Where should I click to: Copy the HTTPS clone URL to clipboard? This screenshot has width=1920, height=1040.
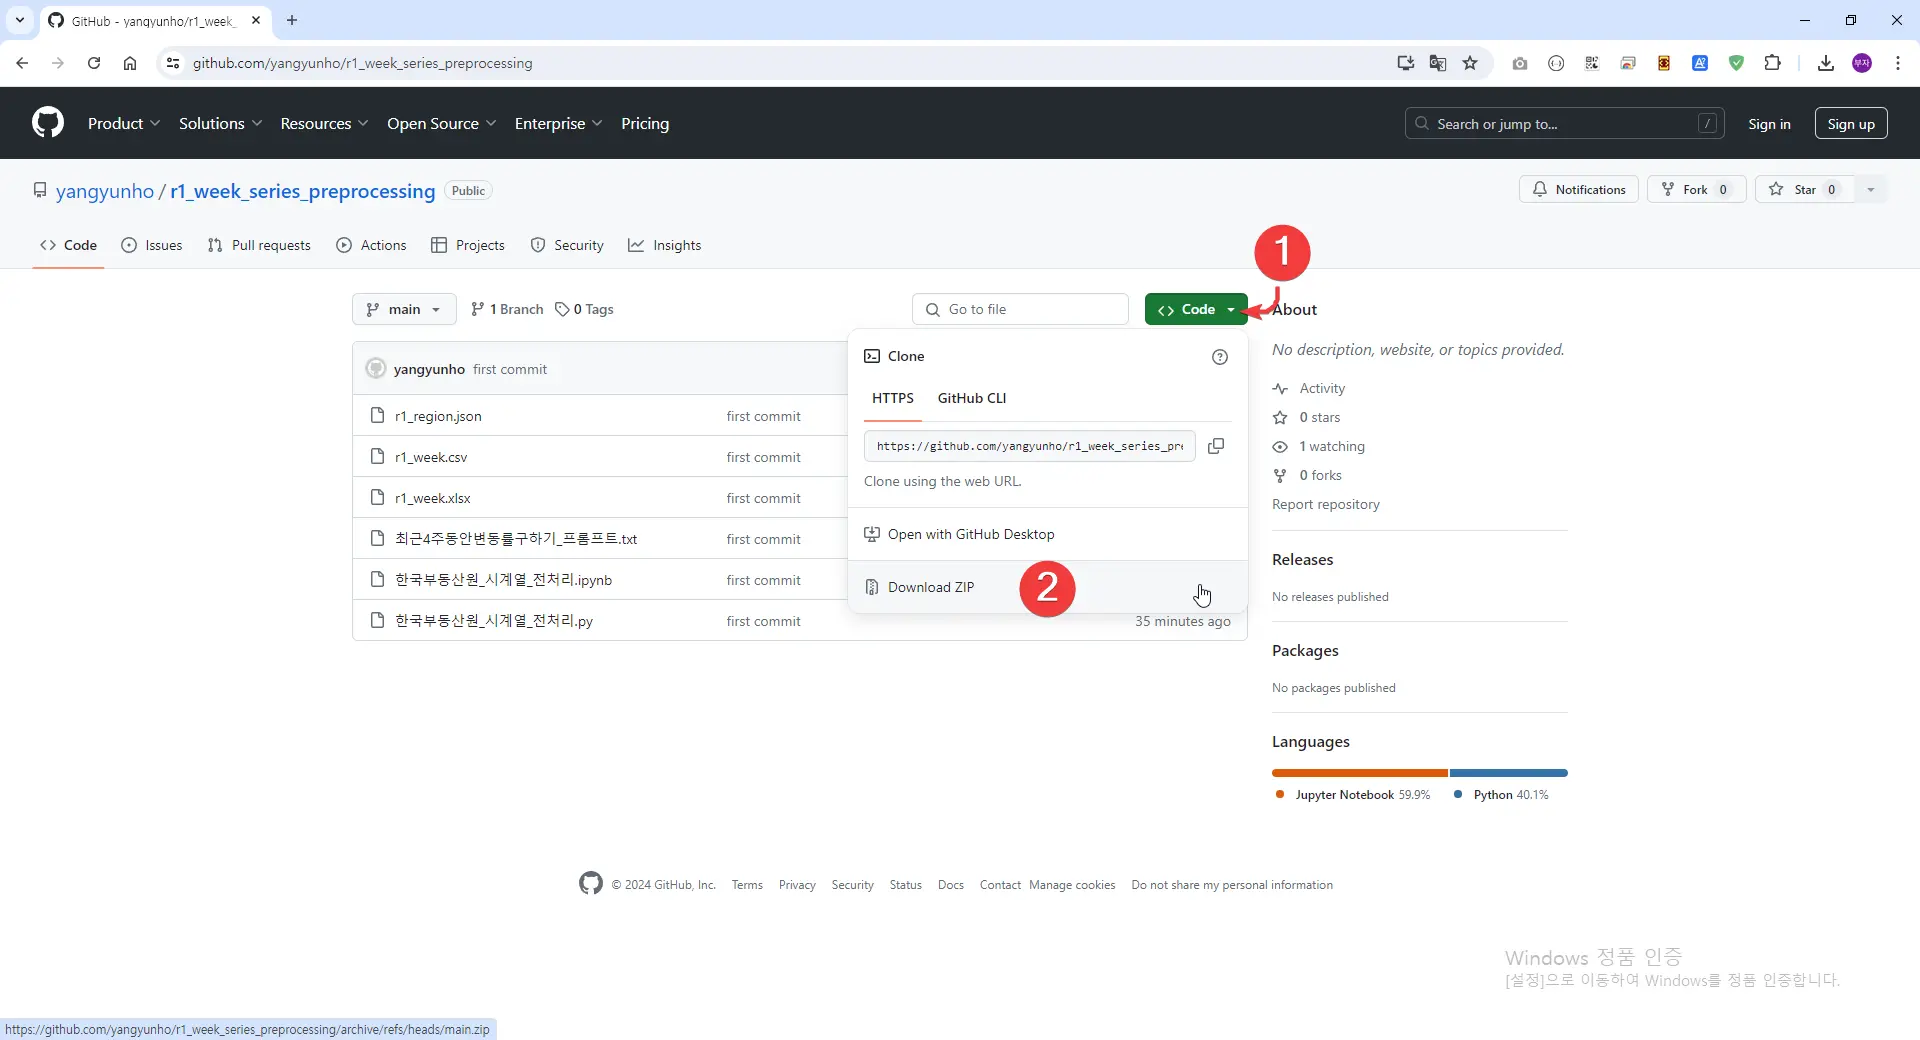[x=1216, y=446]
